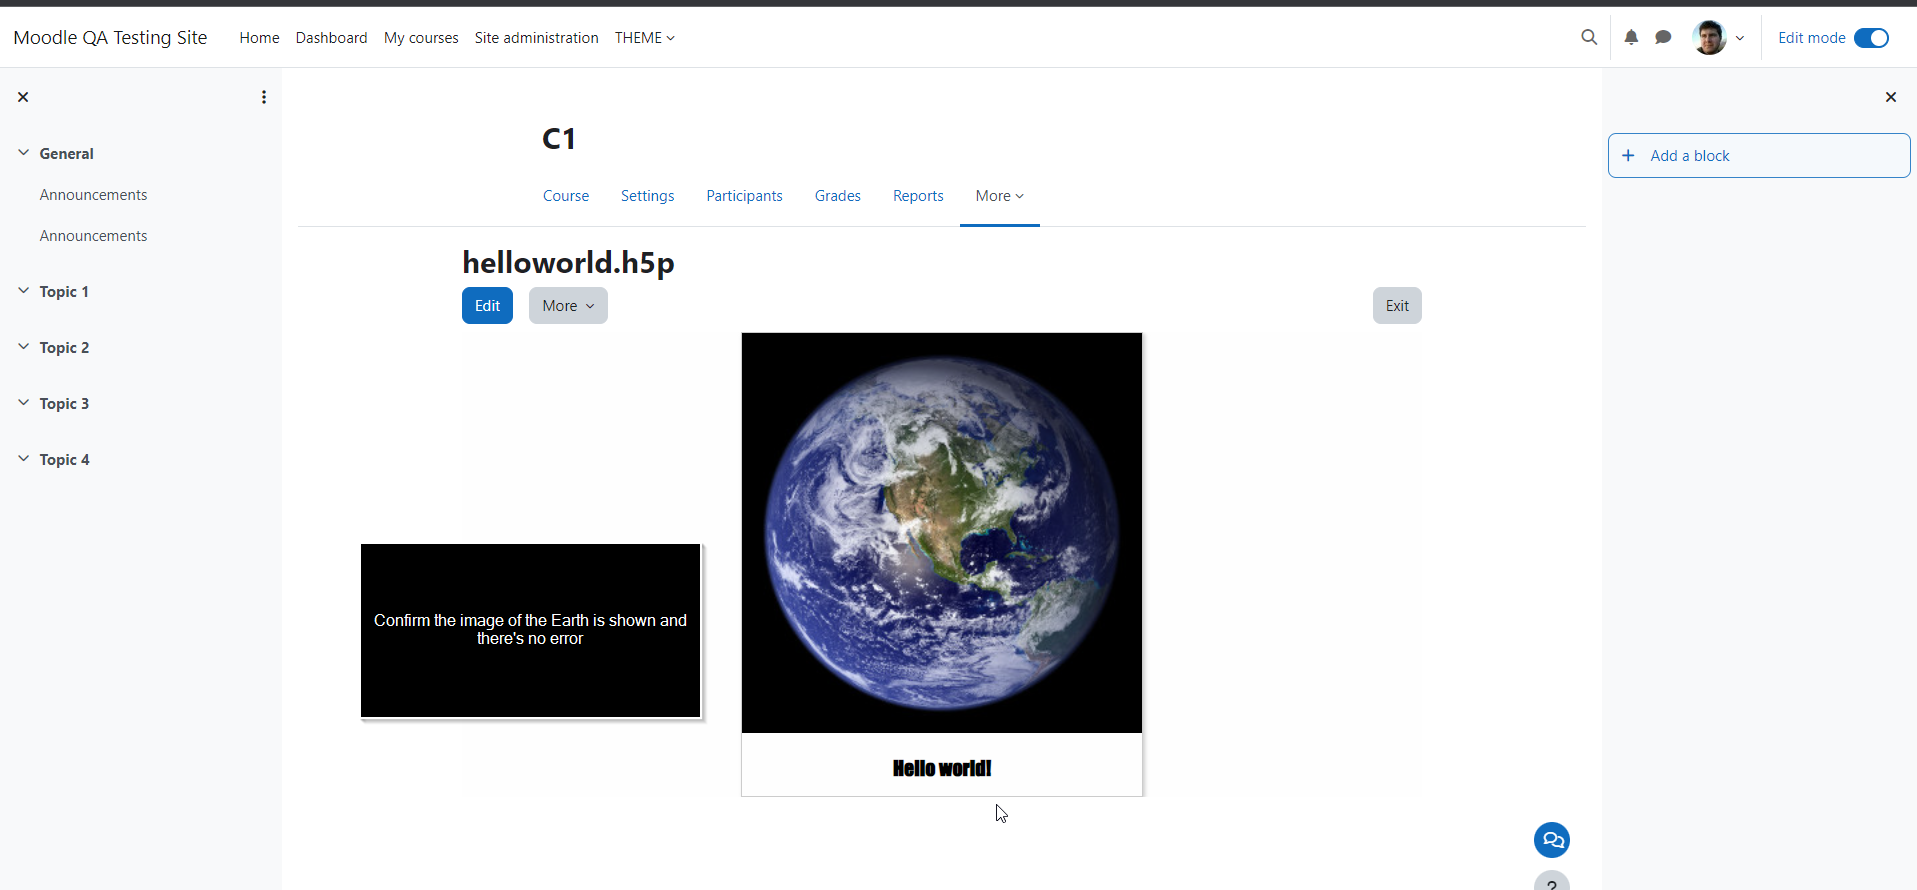Open the More tab dropdown in course navigation

(999, 196)
